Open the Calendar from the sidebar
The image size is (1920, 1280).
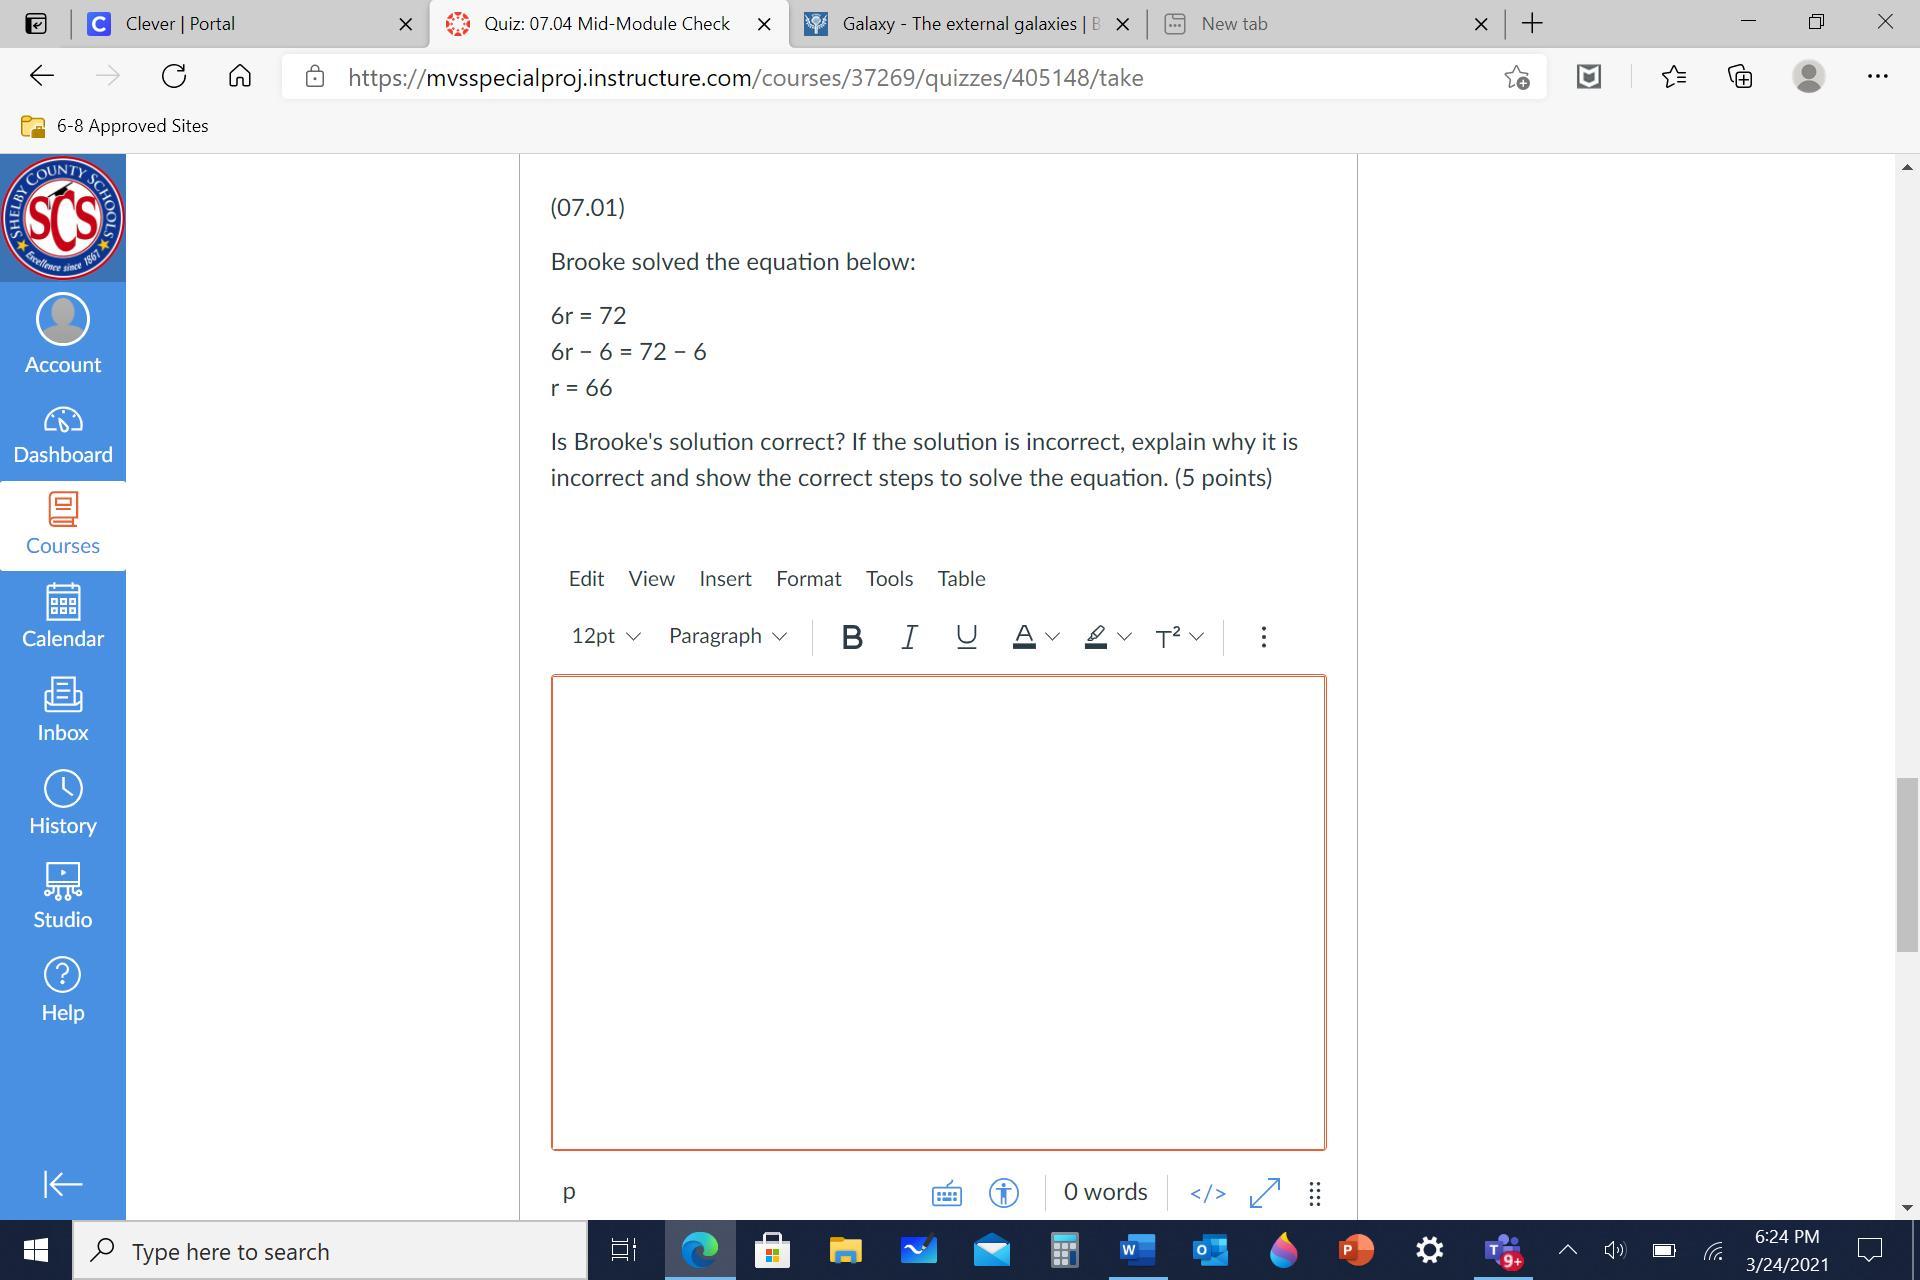click(x=62, y=616)
